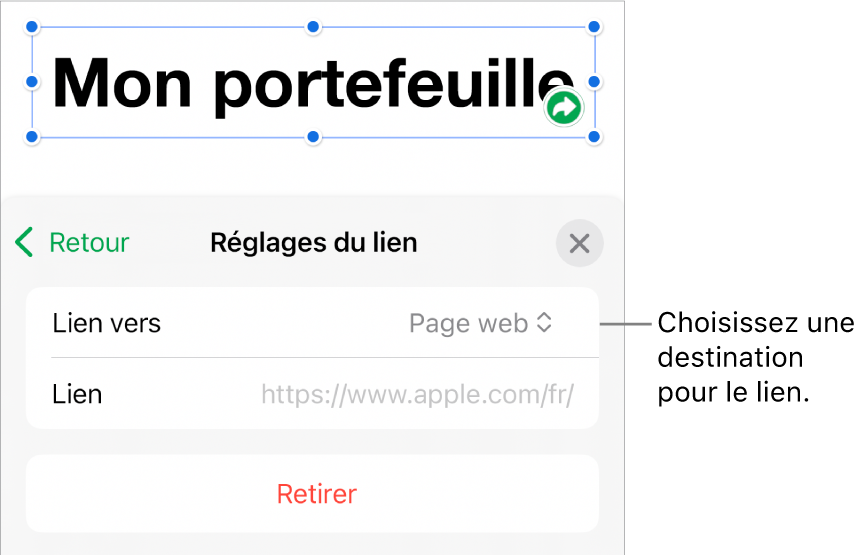Image resolution: width=865 pixels, height=555 pixels.
Task: Click the Lien URL input field
Action: pyautogui.click(x=417, y=394)
